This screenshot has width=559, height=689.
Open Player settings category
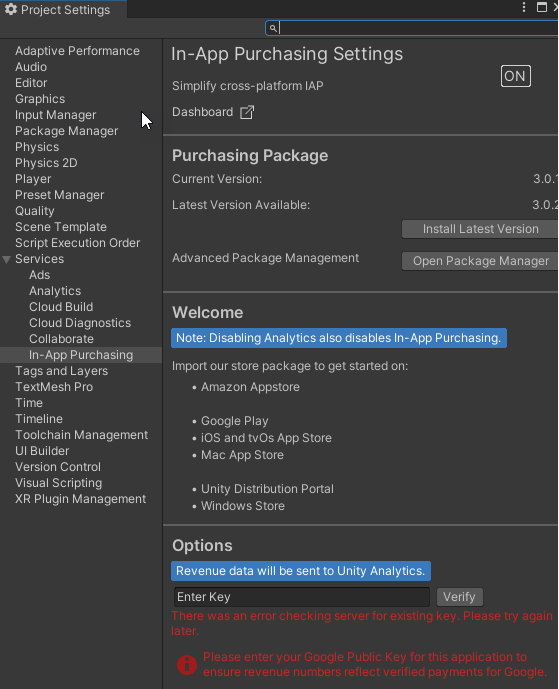pos(33,179)
